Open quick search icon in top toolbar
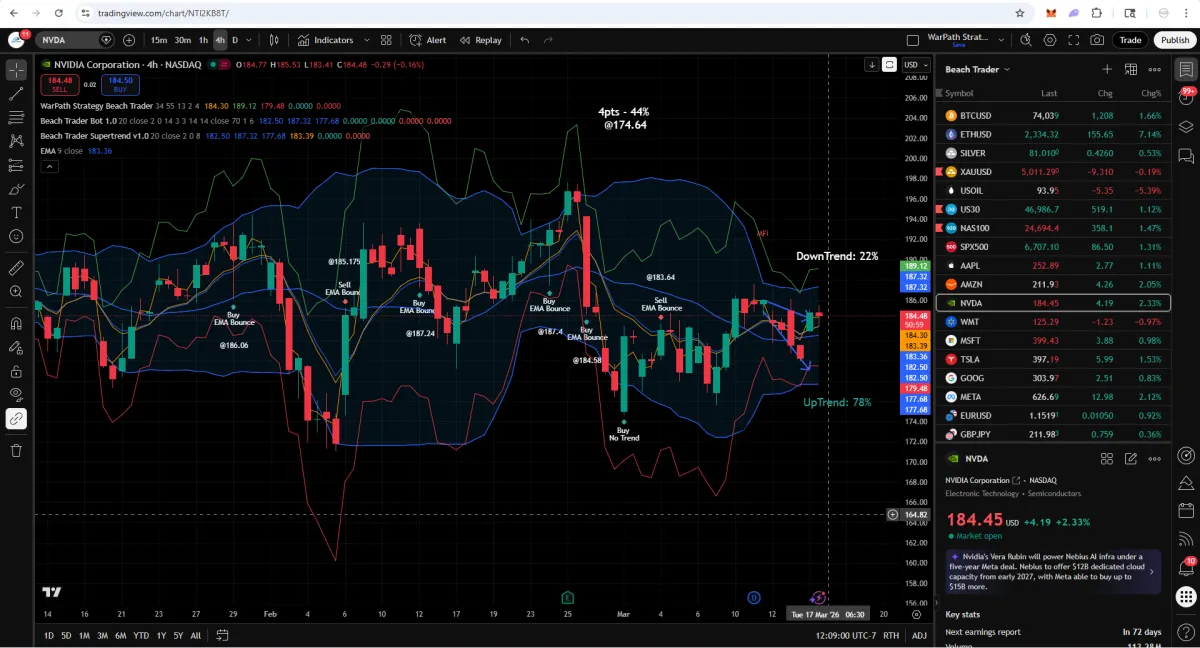1200x648 pixels. pos(1025,40)
